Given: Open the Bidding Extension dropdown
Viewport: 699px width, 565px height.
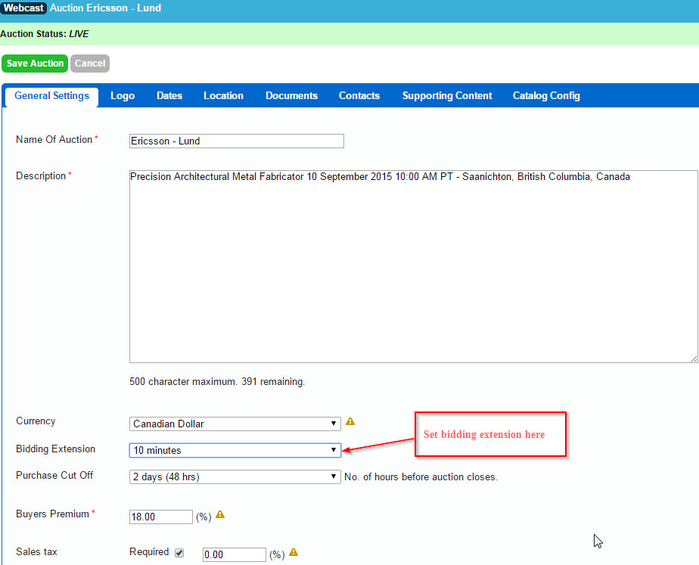Looking at the screenshot, I should 235,450.
